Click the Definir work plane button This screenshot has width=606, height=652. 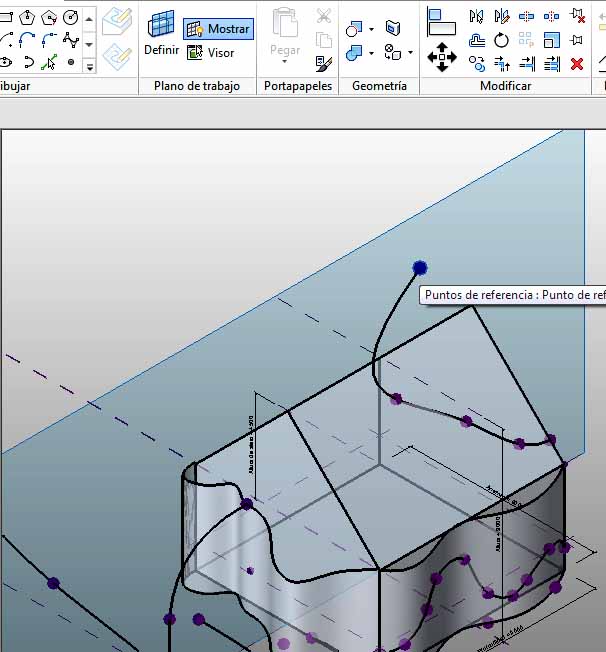tap(161, 33)
